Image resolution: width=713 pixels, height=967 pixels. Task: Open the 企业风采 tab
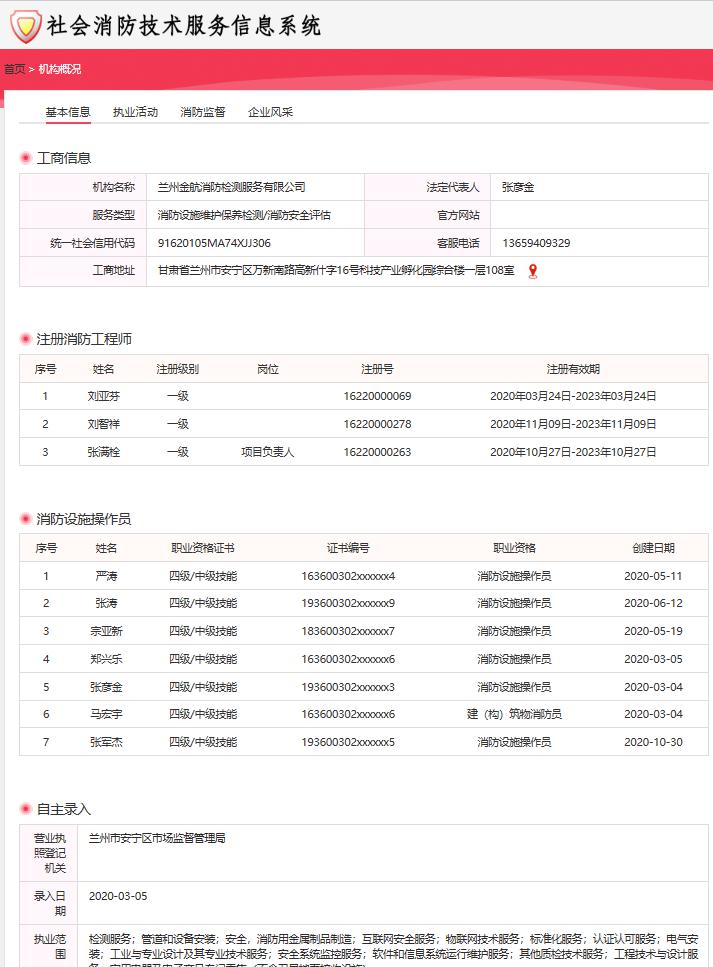point(270,112)
